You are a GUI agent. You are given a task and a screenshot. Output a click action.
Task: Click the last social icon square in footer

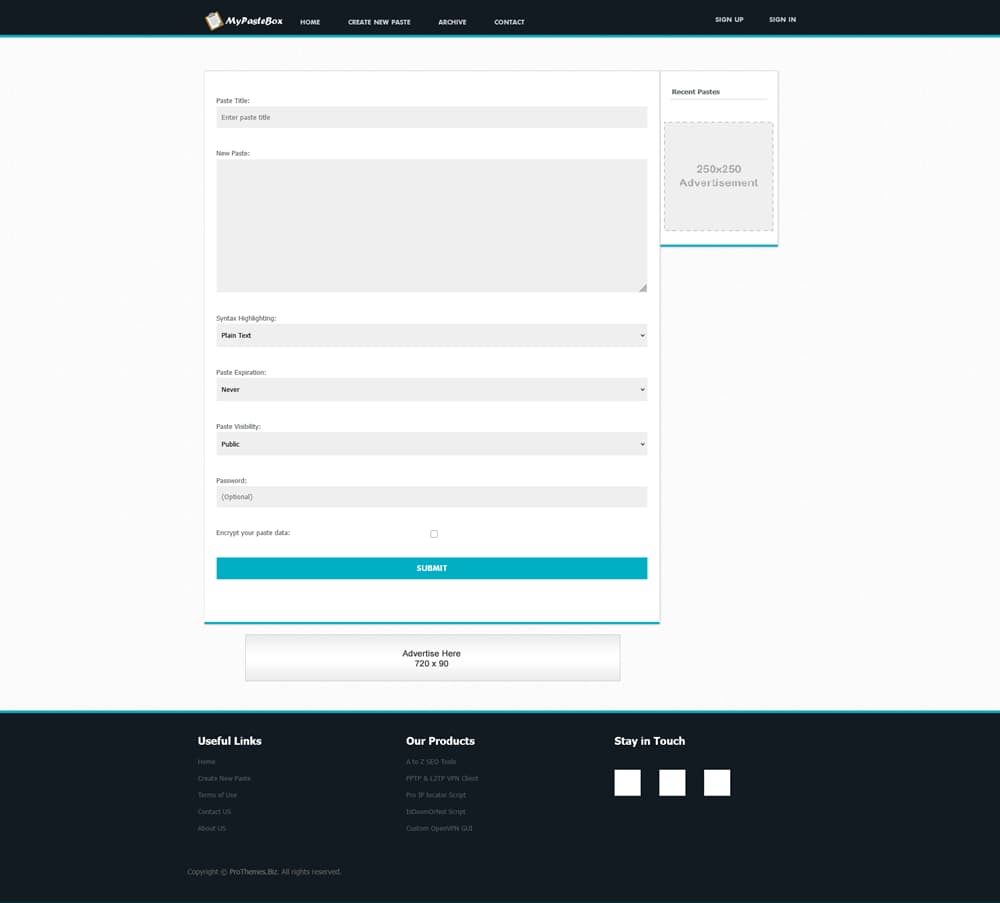click(717, 782)
